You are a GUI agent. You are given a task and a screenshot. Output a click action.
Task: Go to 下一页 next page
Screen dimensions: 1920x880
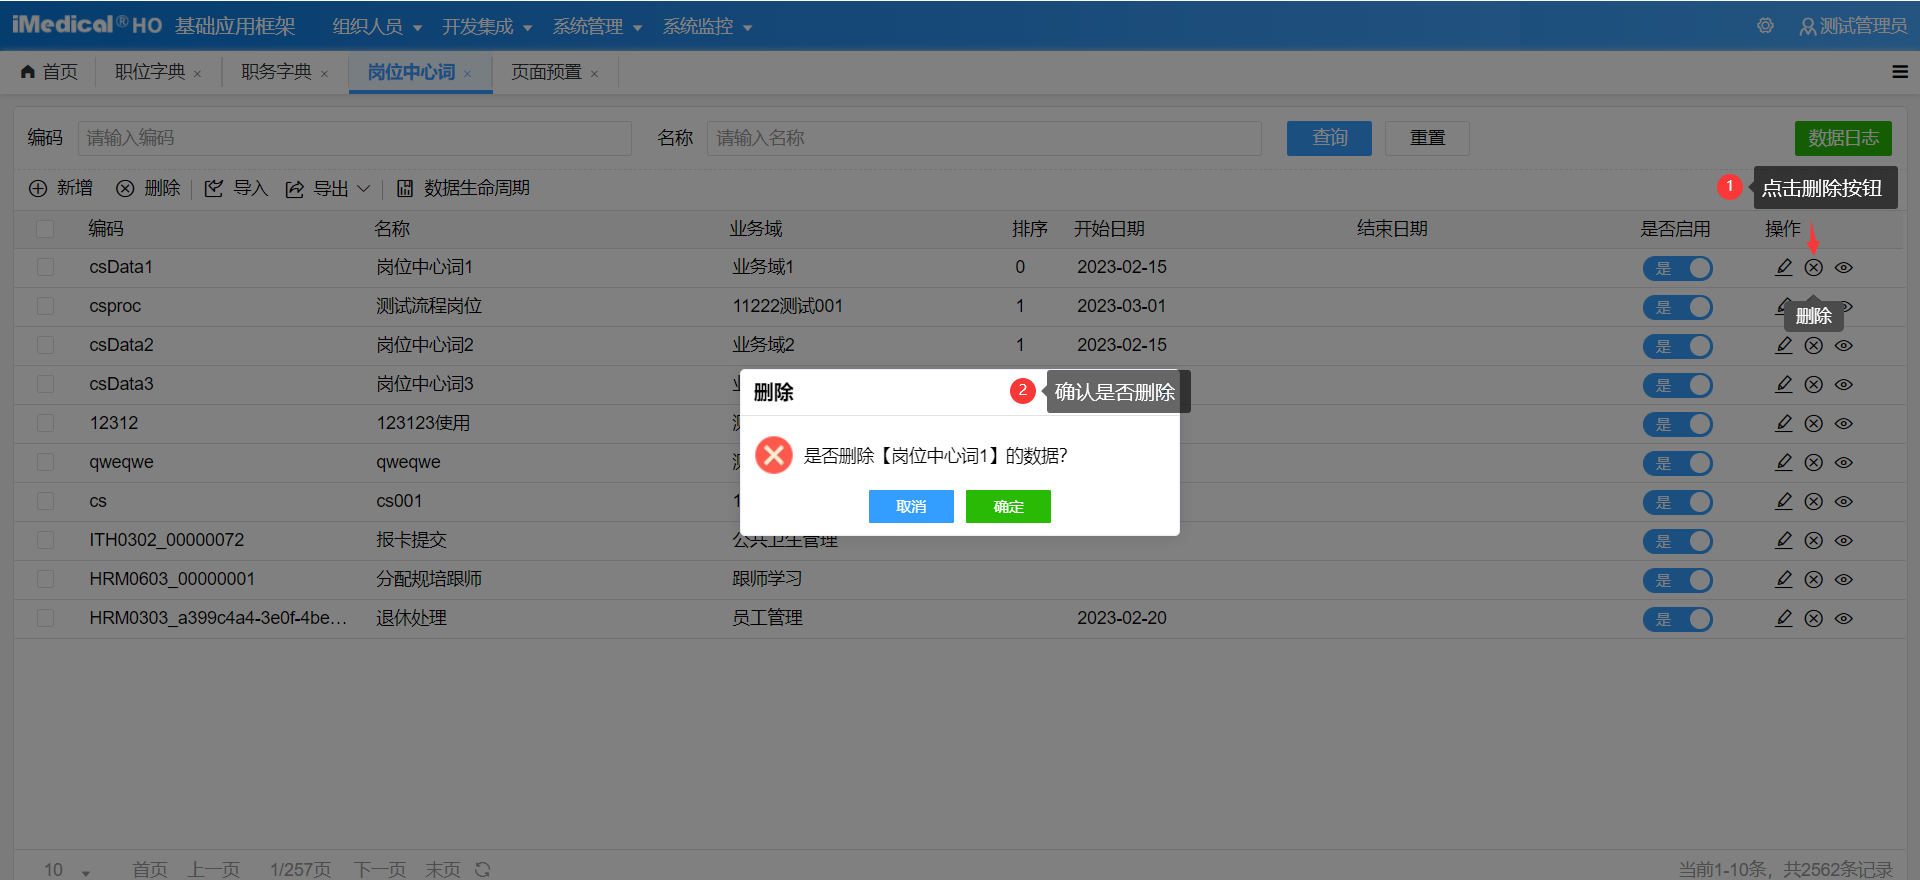[379, 869]
